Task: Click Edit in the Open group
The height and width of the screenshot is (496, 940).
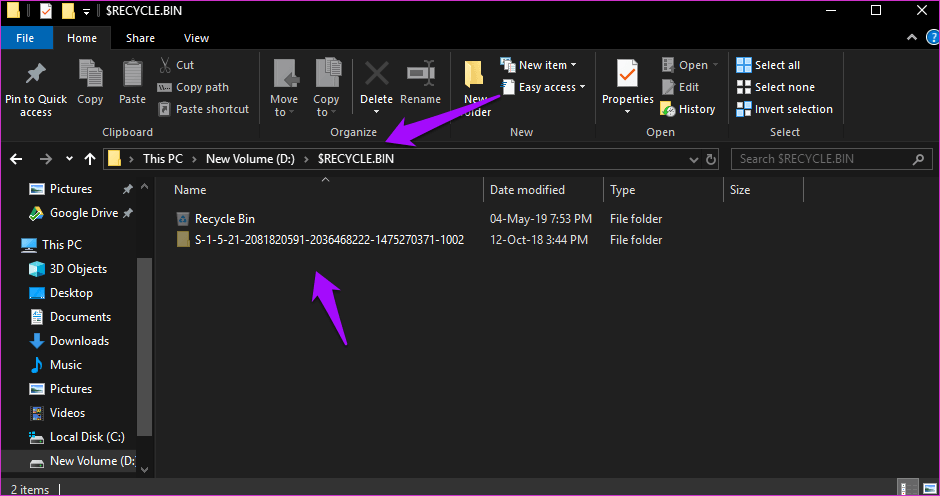Action: (680, 87)
